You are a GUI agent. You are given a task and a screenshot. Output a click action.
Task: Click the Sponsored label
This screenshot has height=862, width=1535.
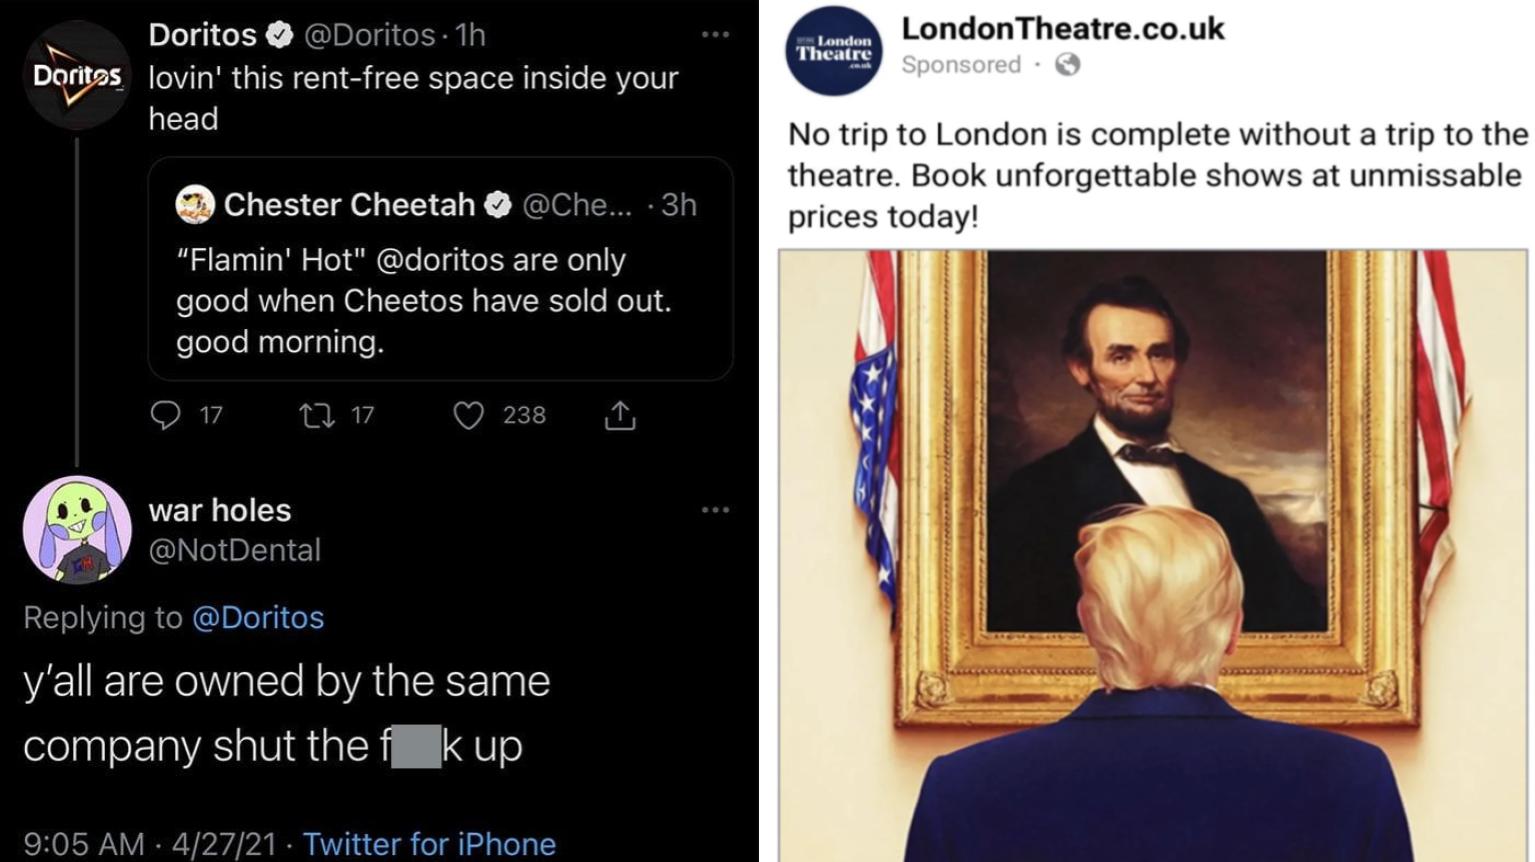[960, 65]
